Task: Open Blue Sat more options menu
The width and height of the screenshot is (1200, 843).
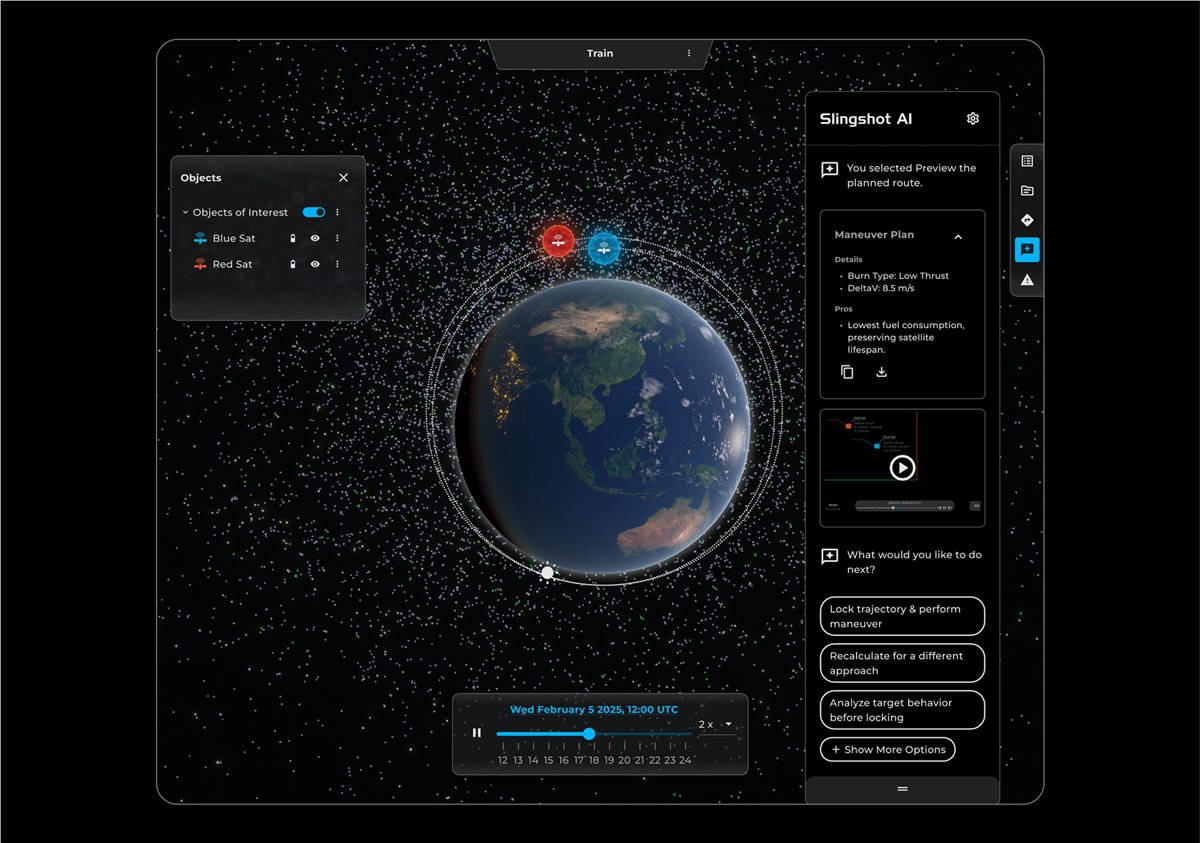Action: (337, 238)
